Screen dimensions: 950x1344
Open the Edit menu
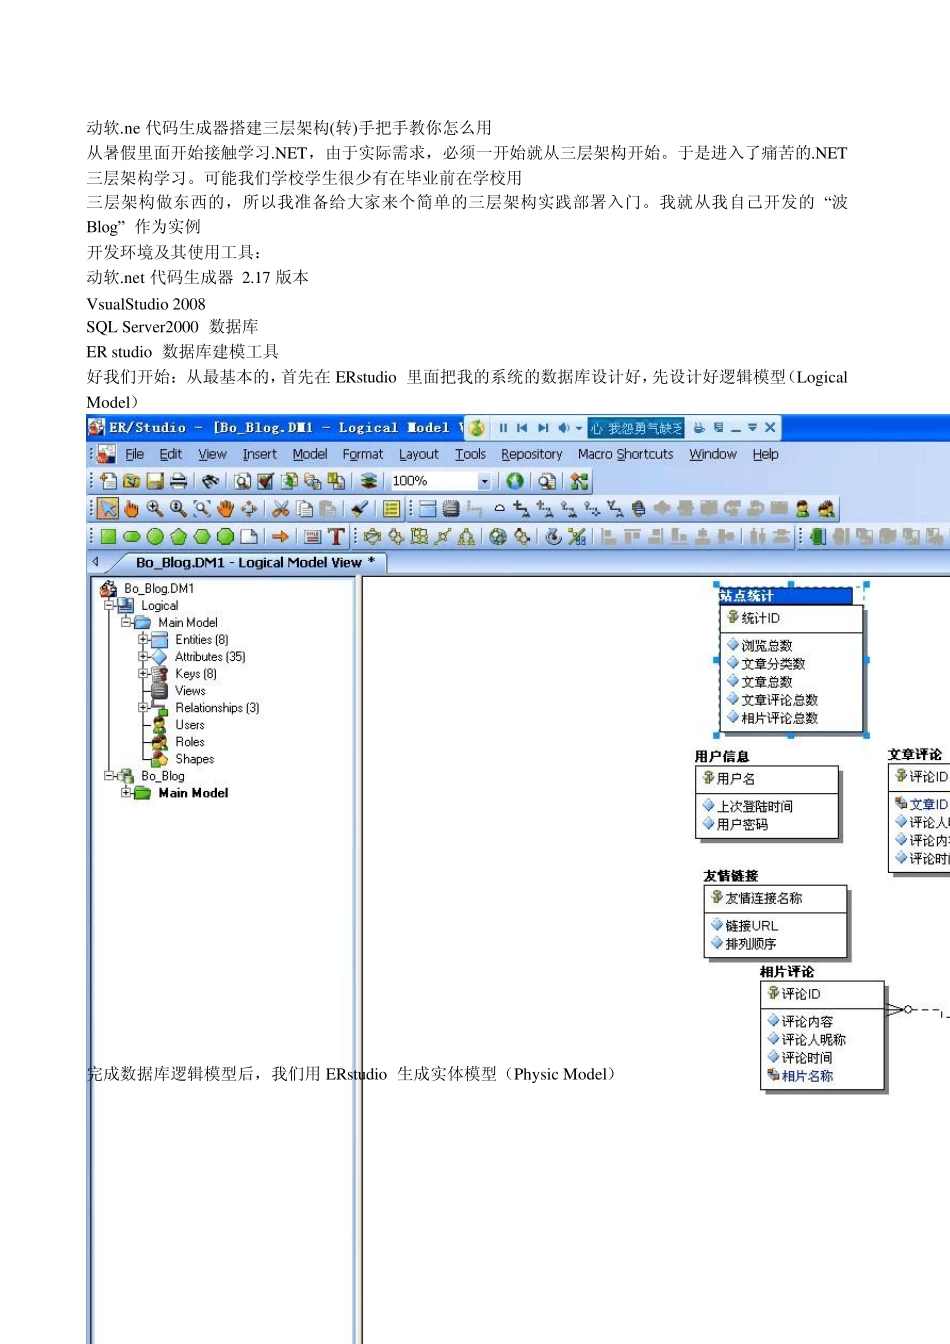(171, 454)
